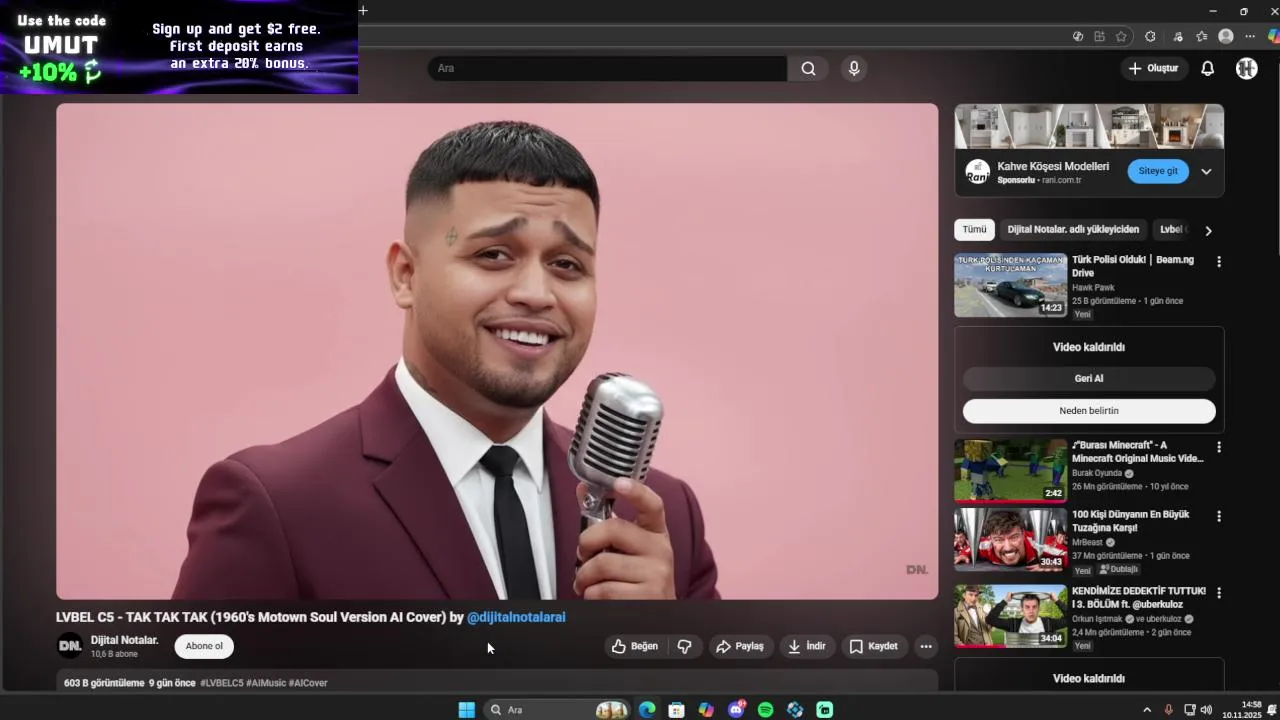Click the #AICover hashtag
The height and width of the screenshot is (720, 1280).
(308, 683)
